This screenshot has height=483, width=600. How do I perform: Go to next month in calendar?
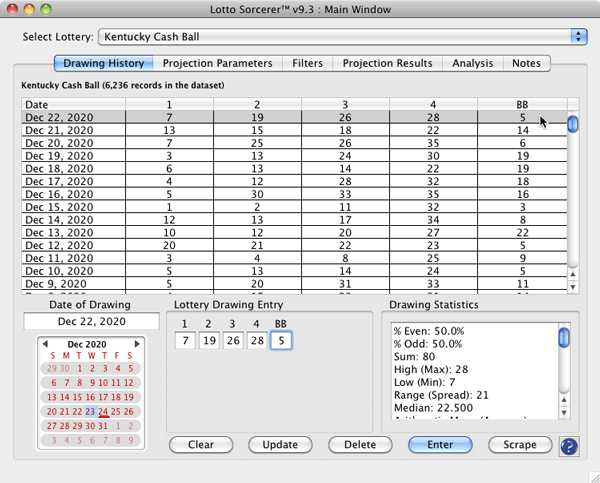(x=138, y=344)
